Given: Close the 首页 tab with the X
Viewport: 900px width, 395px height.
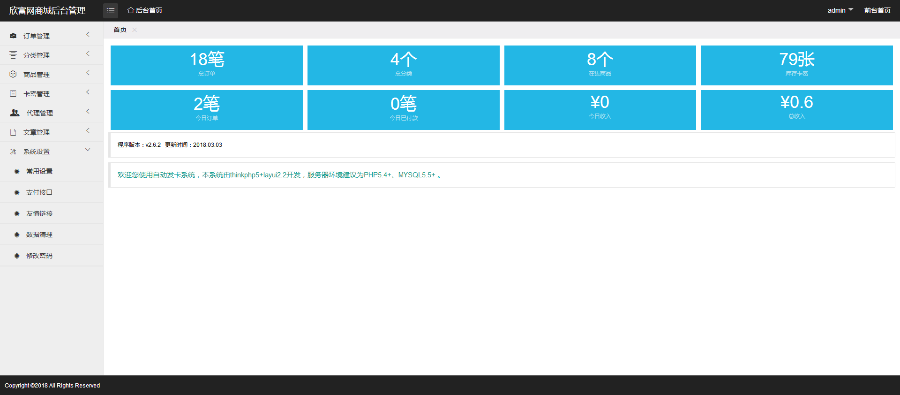Looking at the screenshot, I should tap(134, 30).
